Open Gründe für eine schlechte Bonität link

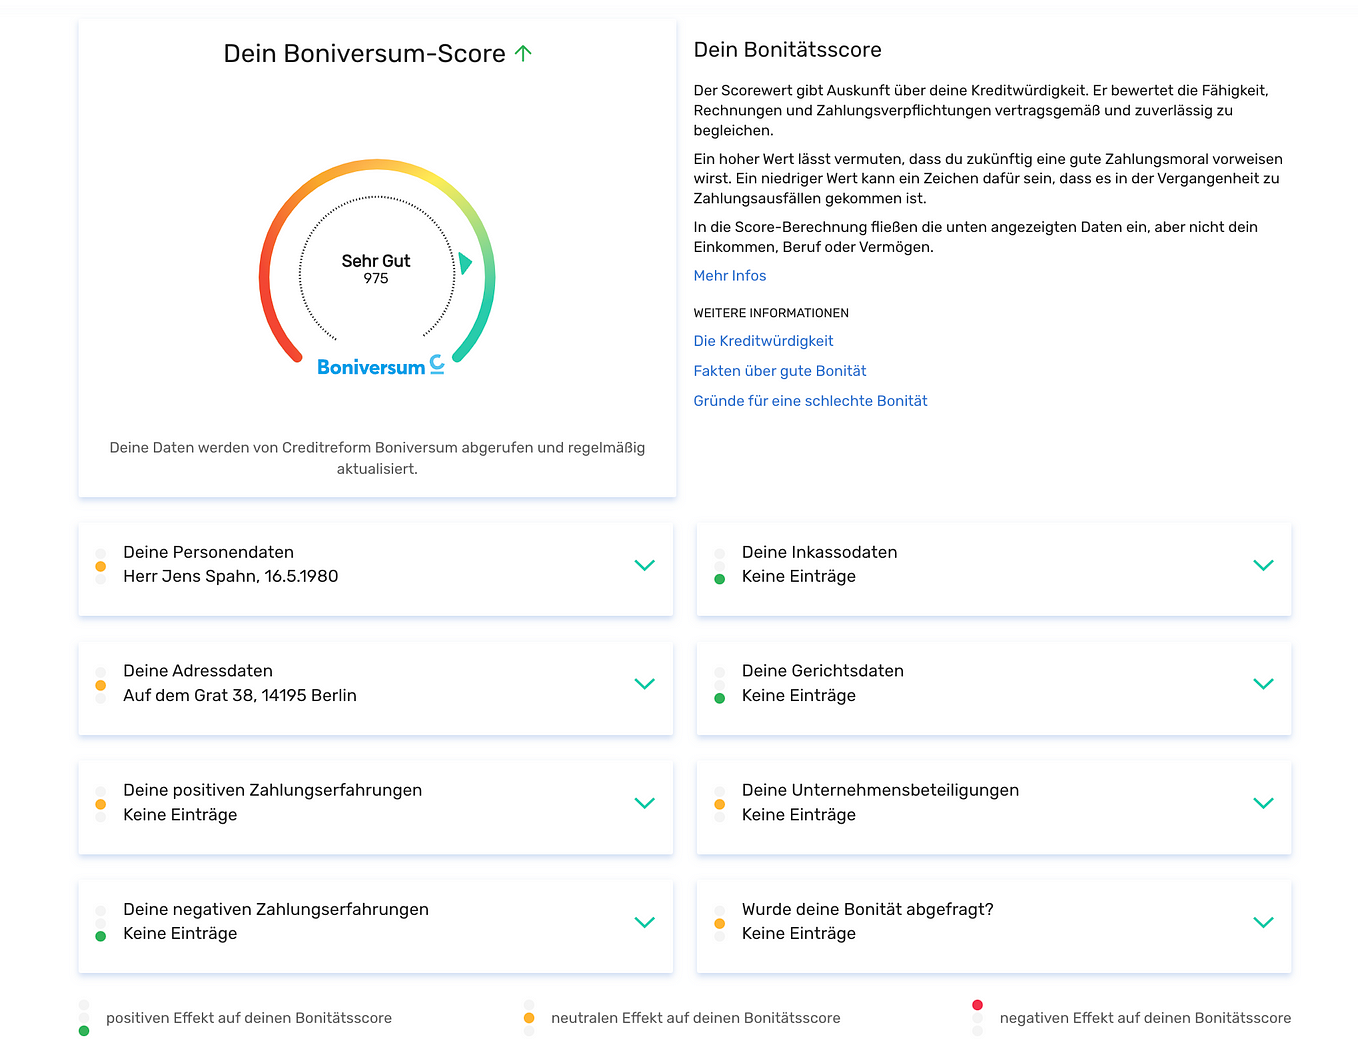810,401
